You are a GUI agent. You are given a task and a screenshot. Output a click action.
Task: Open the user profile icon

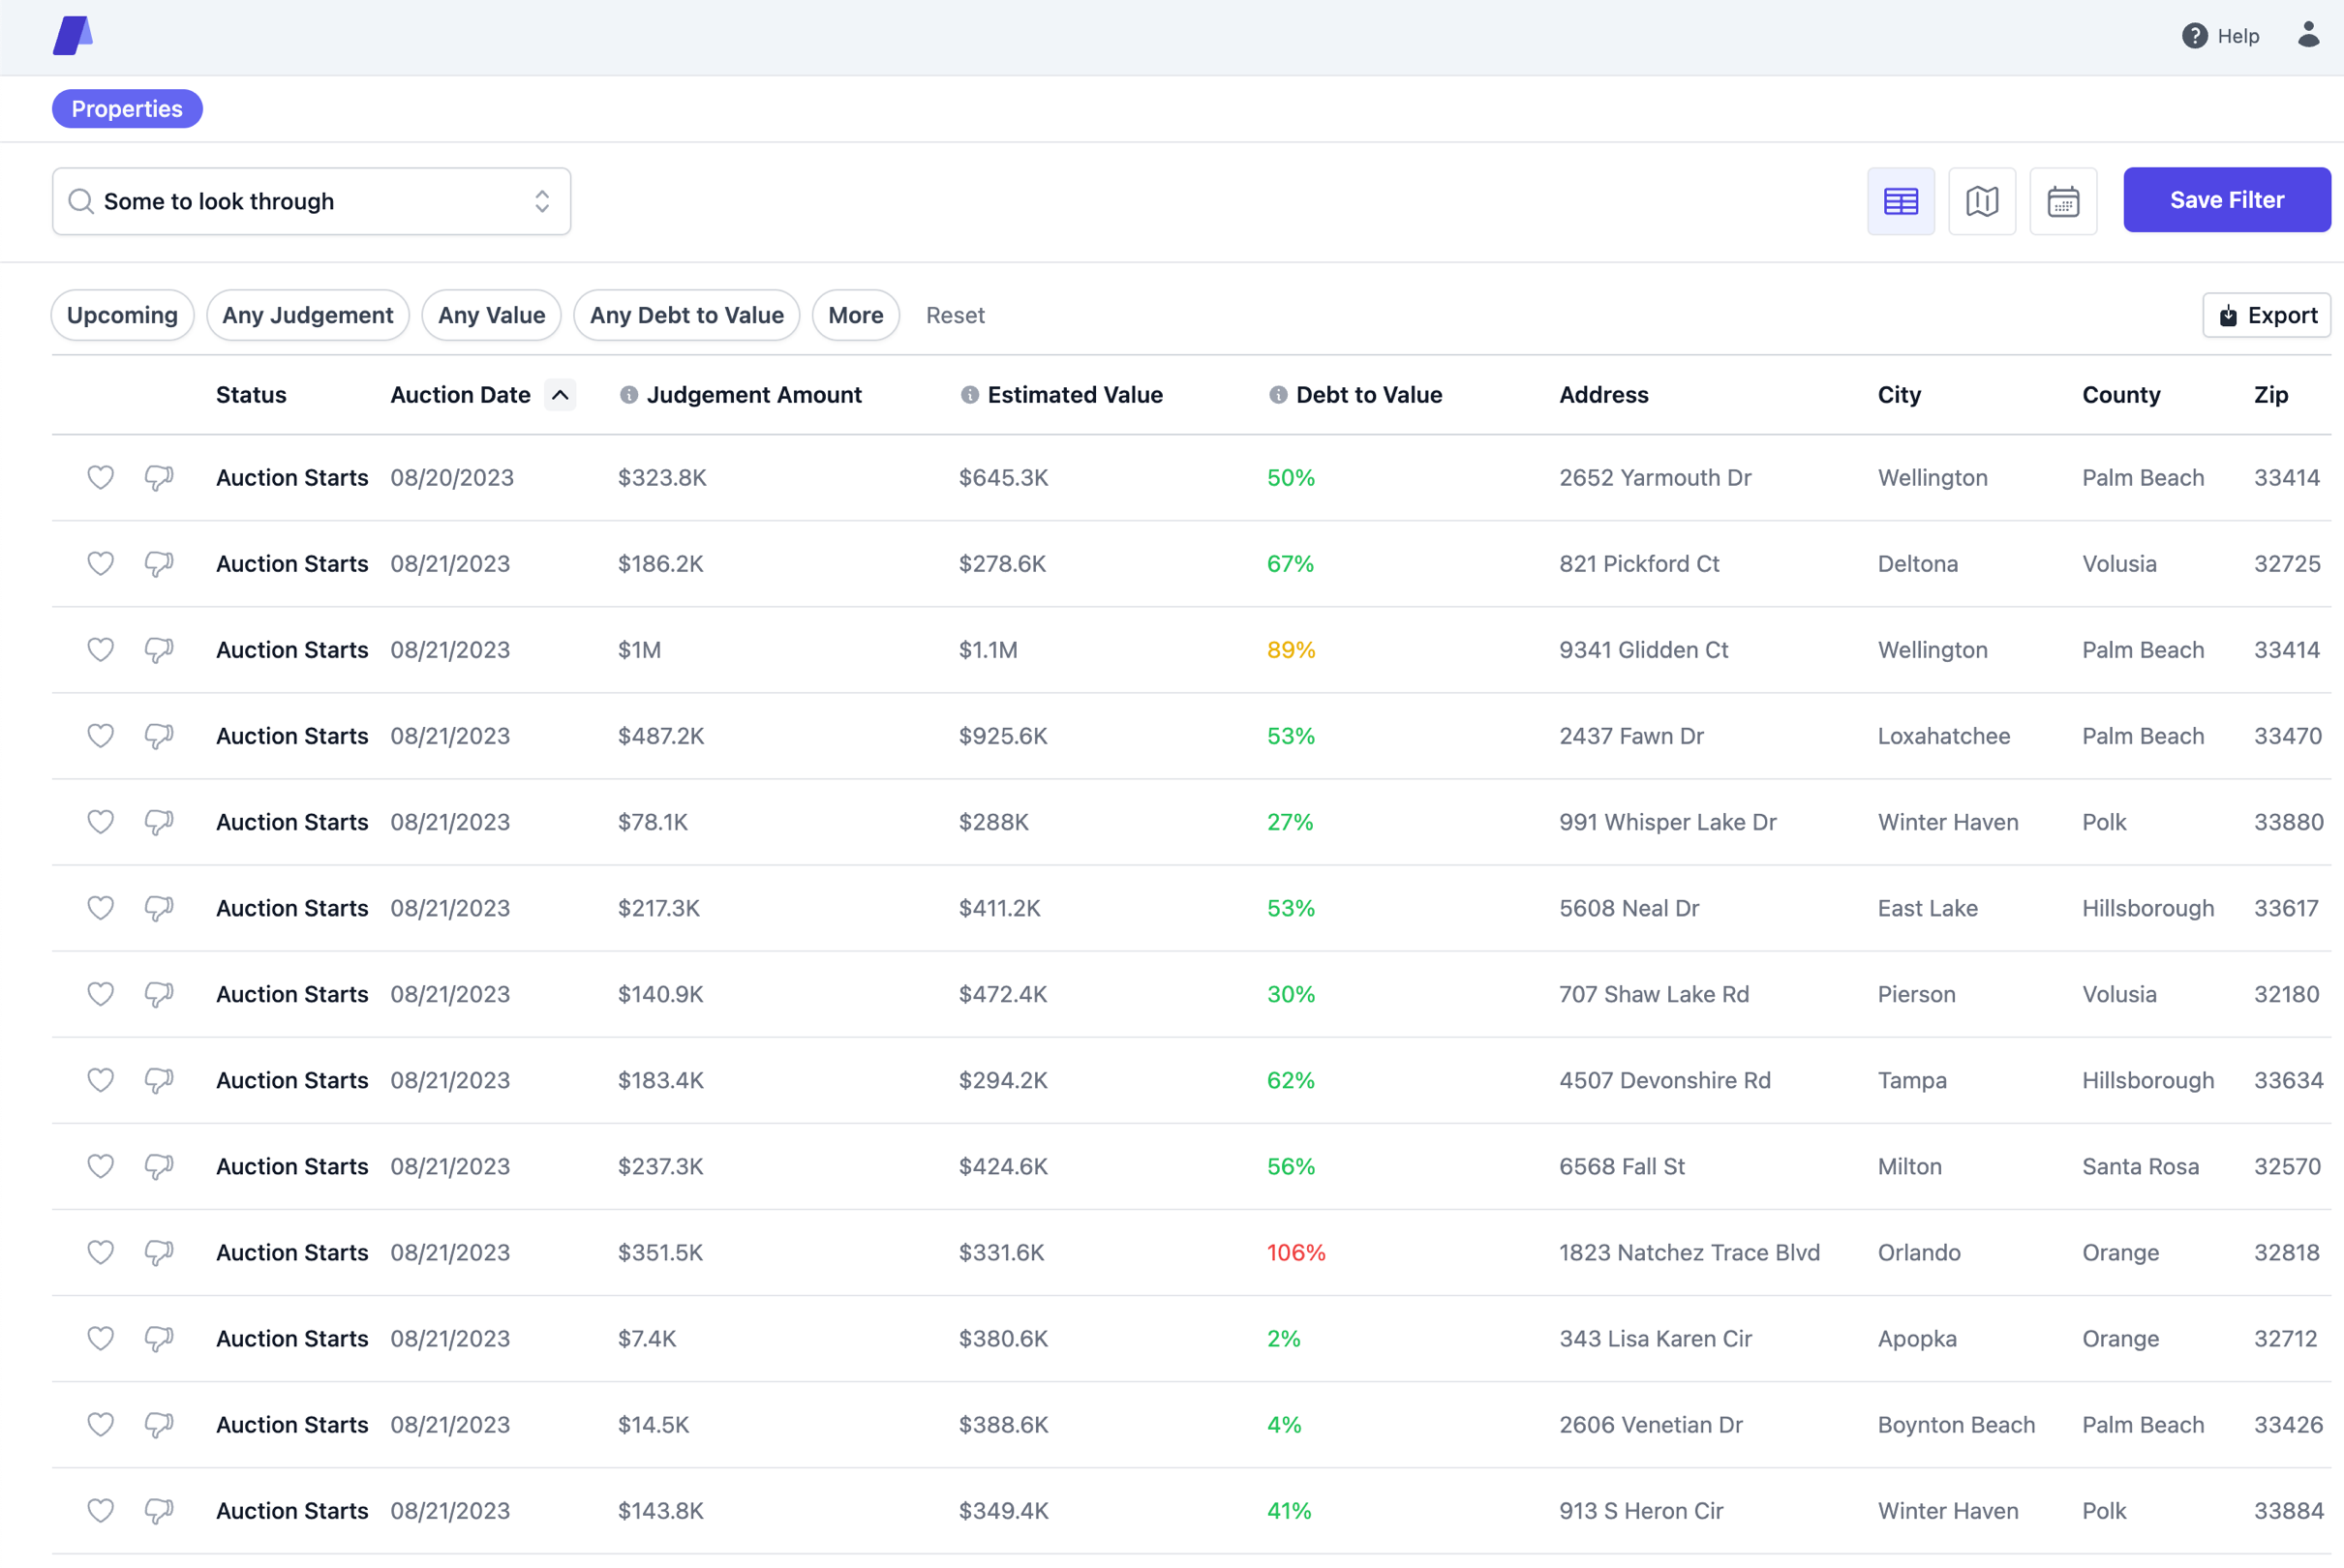click(2308, 36)
